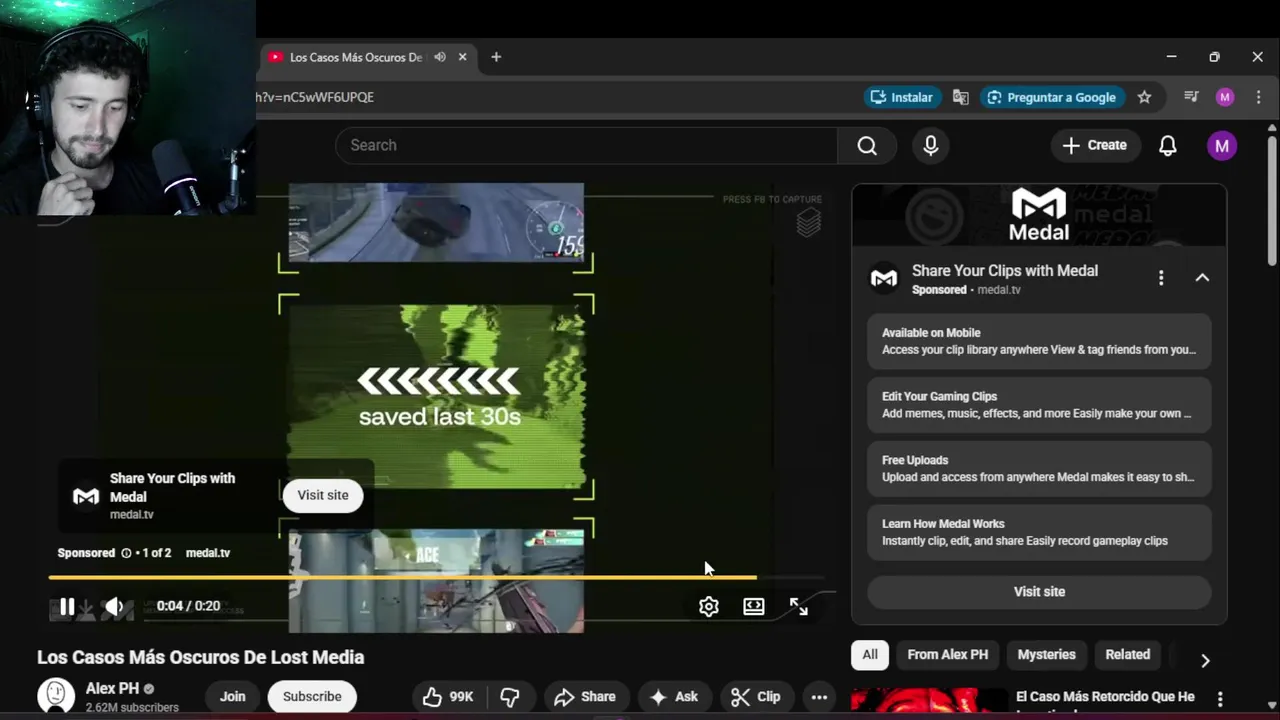Click the Medal banner logo in side panel
1280x720 pixels.
point(1039,215)
